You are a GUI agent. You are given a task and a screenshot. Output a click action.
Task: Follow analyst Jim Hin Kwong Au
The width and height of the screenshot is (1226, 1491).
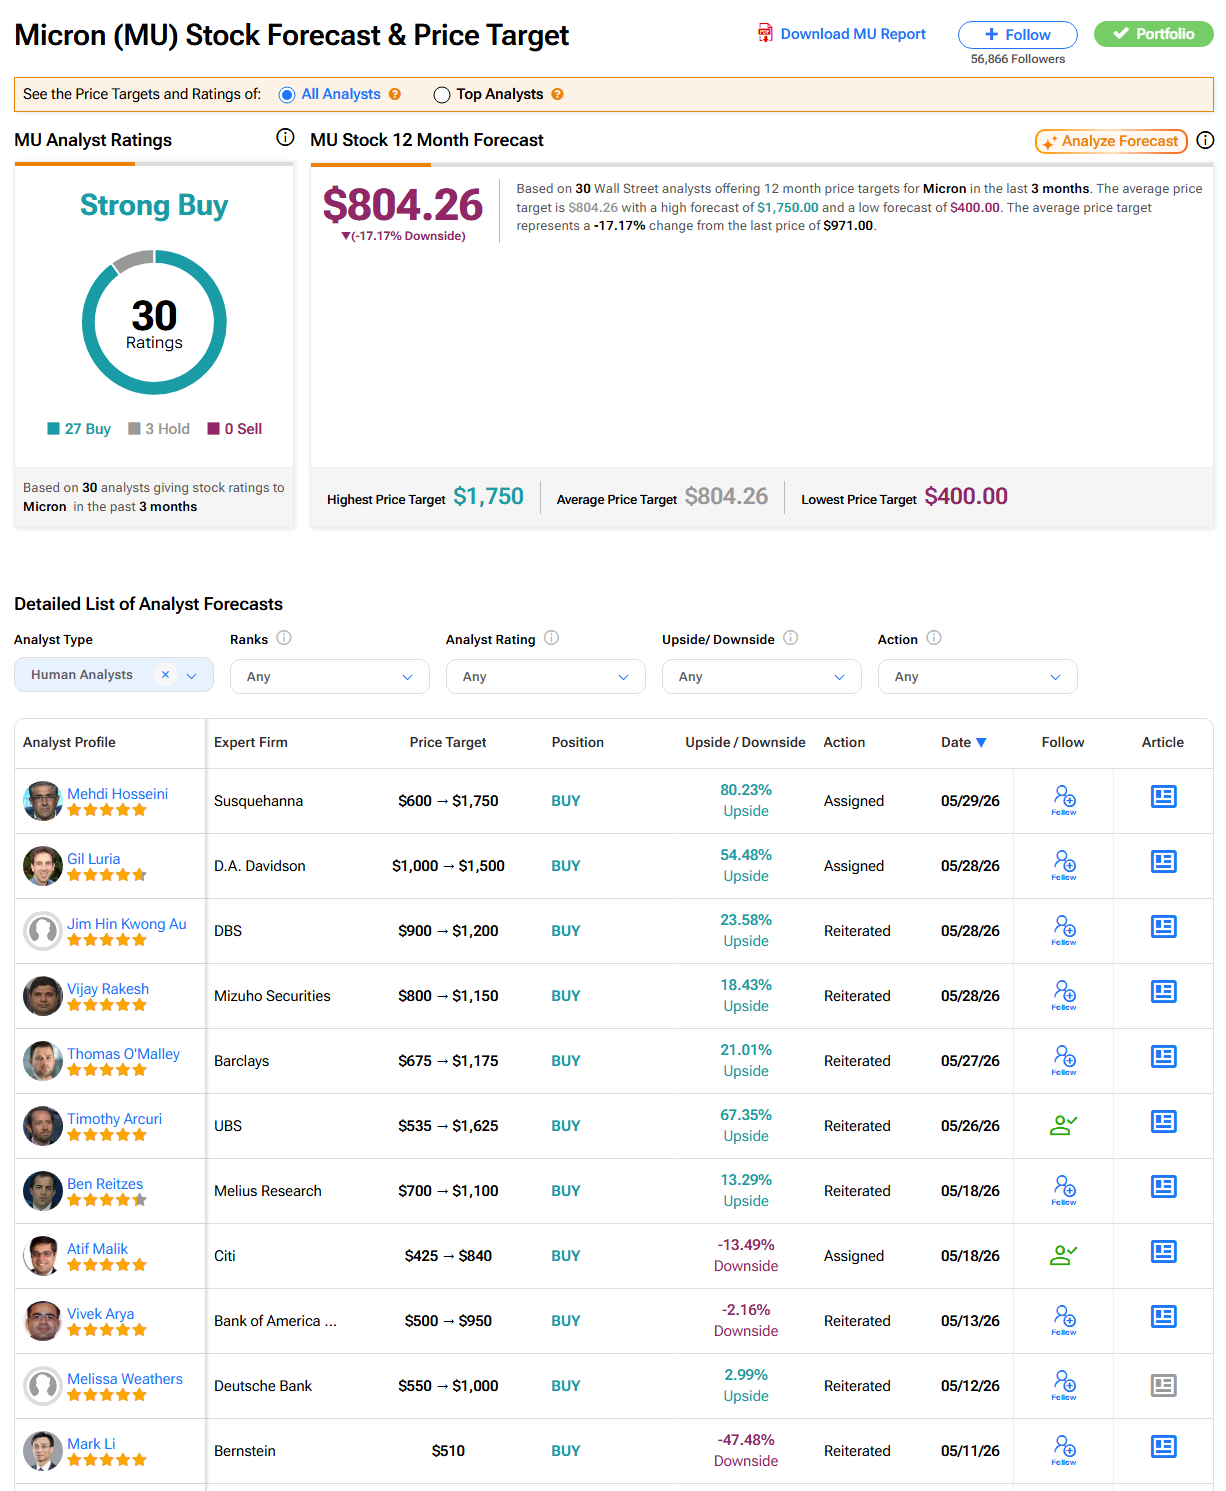[x=1064, y=930]
